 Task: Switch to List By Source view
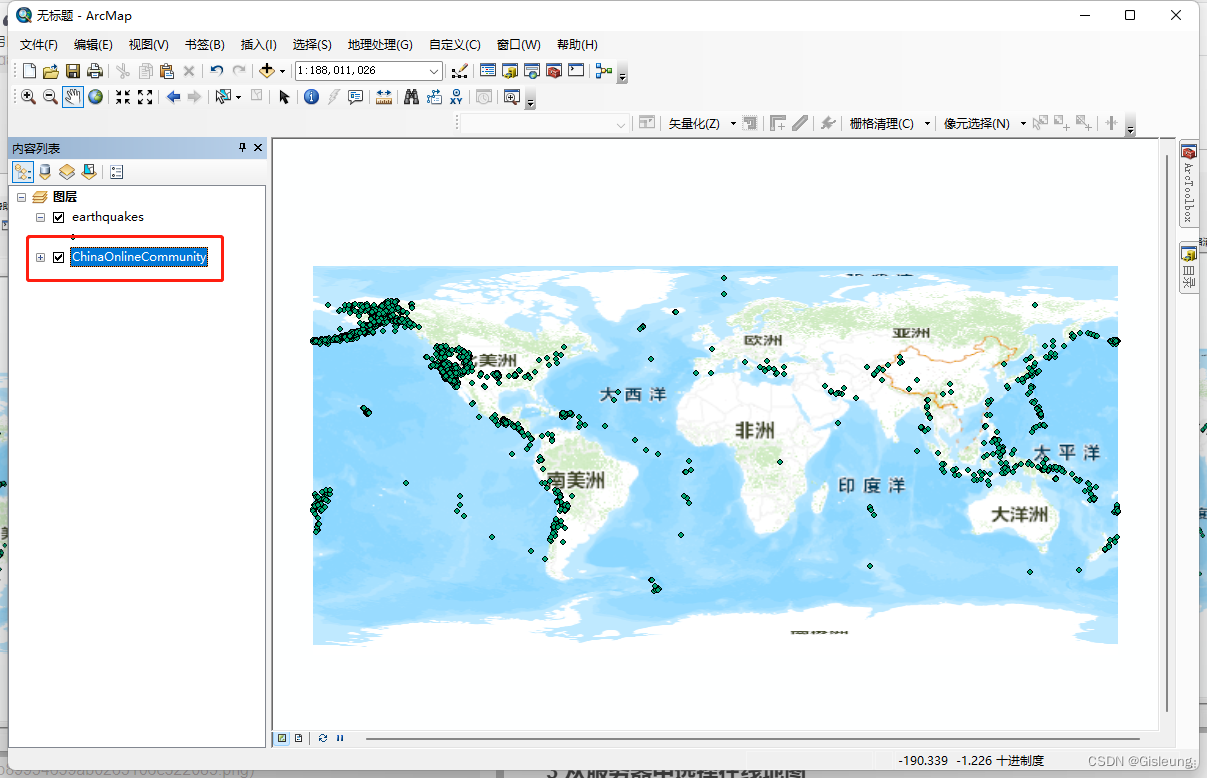(x=45, y=172)
